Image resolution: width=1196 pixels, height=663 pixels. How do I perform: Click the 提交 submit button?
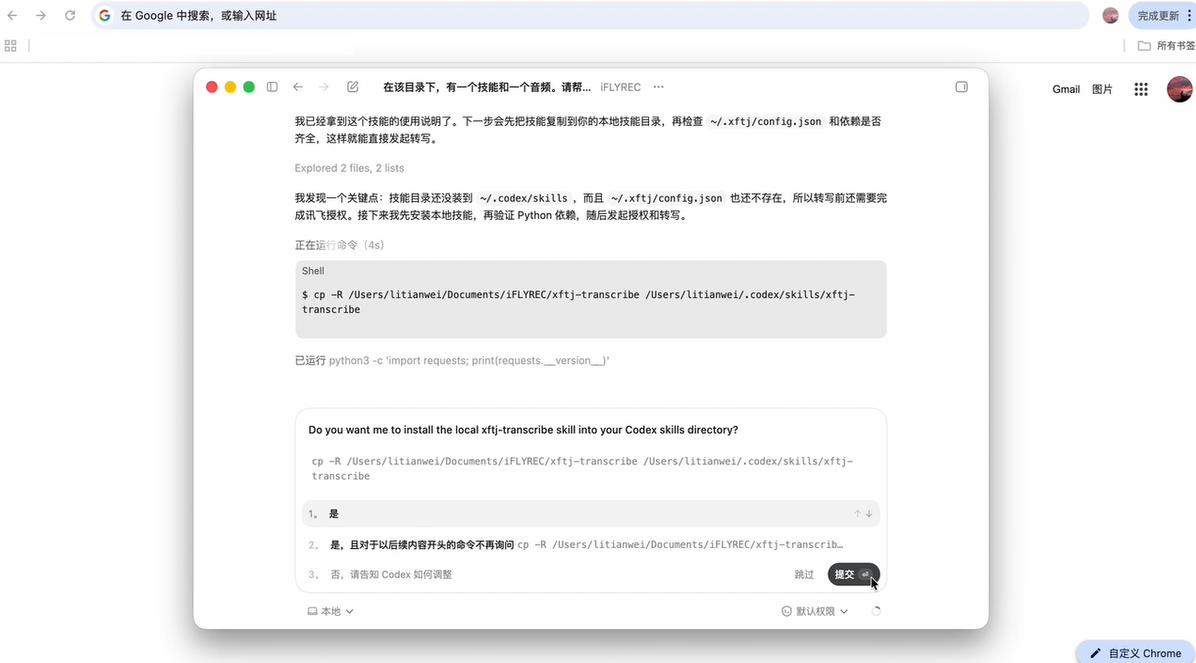click(854, 574)
